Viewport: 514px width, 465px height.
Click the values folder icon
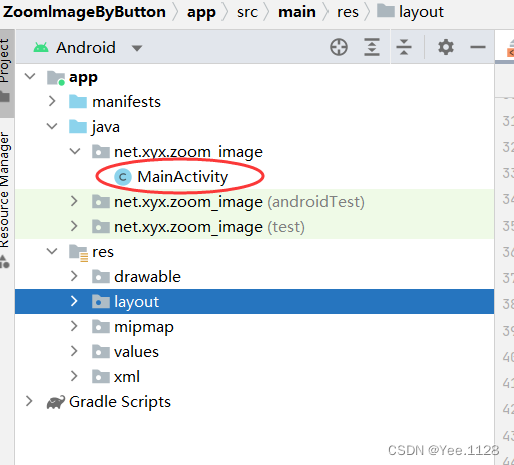click(101, 351)
